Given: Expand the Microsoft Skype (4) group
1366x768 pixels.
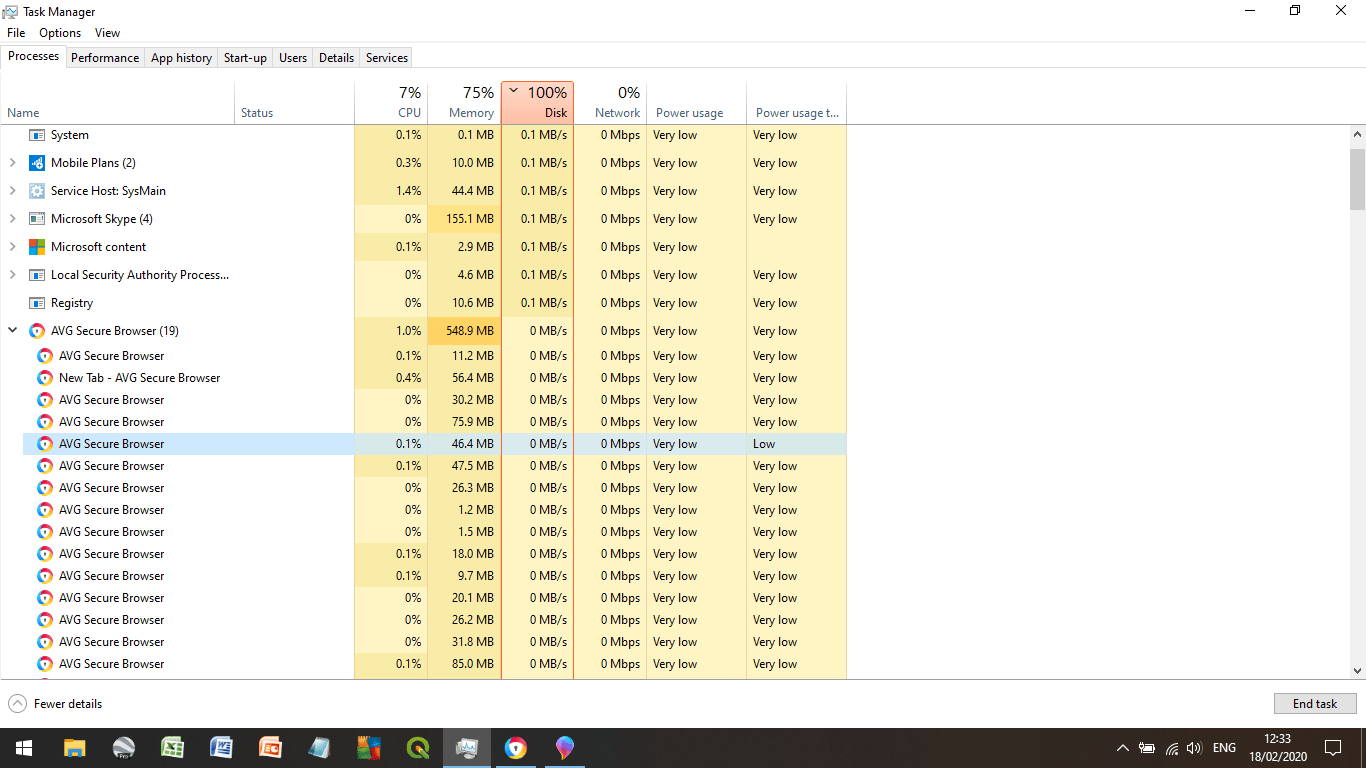Looking at the screenshot, I should 12,218.
